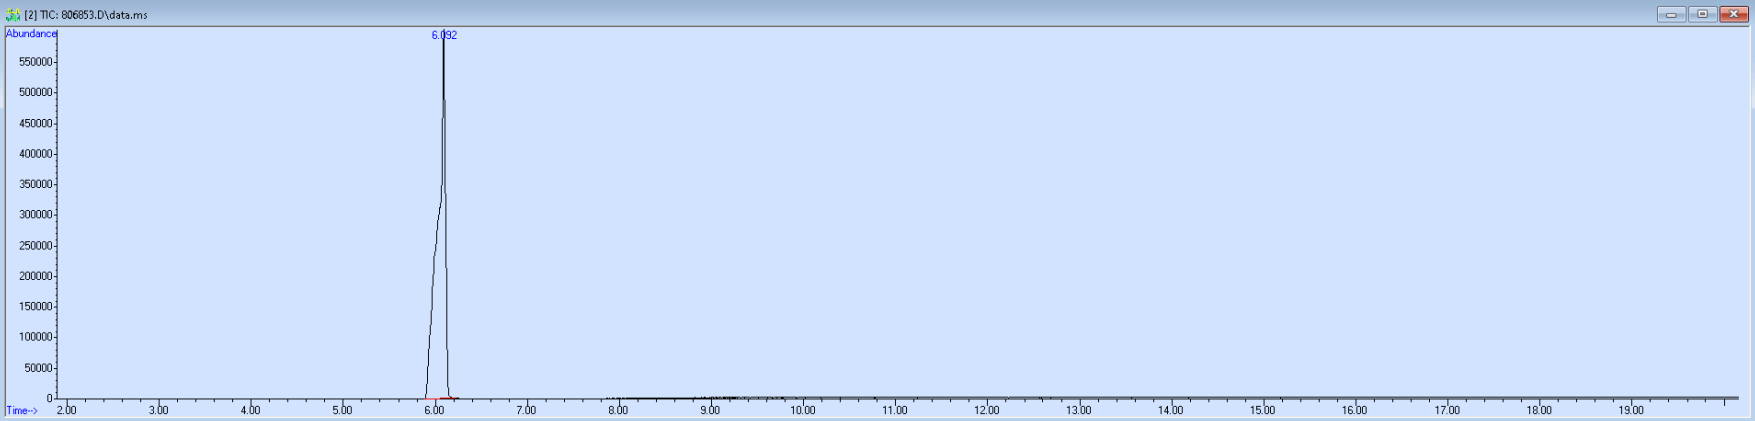Click the 19.00 time axis tick label
This screenshot has height=421, width=1755.
click(1630, 411)
